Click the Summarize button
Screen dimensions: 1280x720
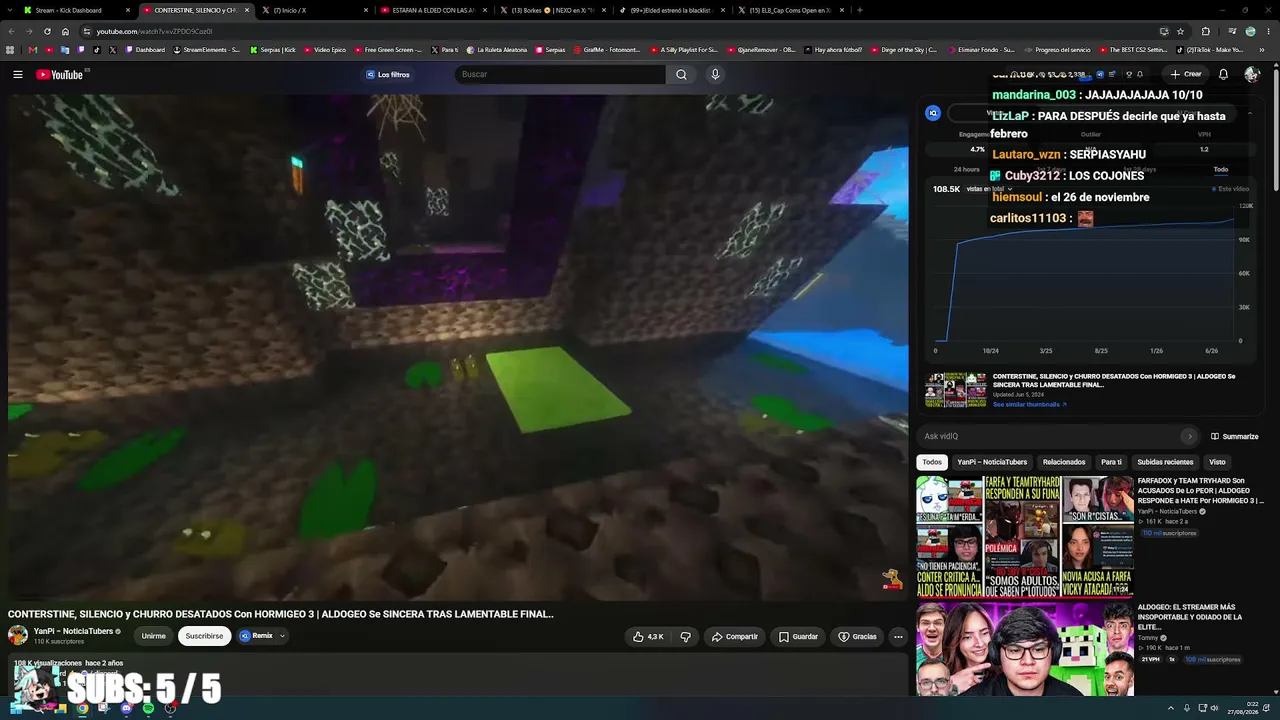point(1235,436)
